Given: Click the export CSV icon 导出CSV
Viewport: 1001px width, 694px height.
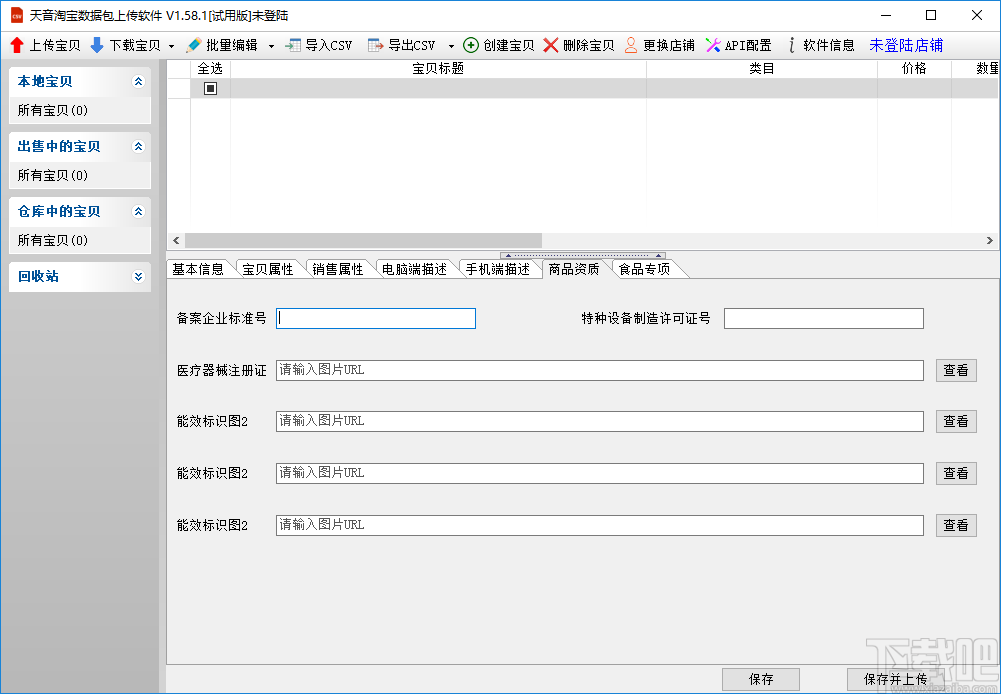Looking at the screenshot, I should (x=376, y=45).
